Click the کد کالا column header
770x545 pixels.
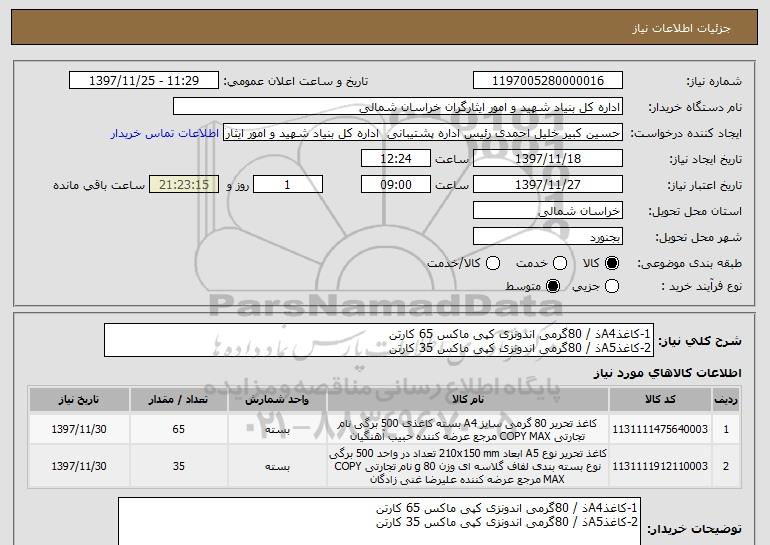660,400
